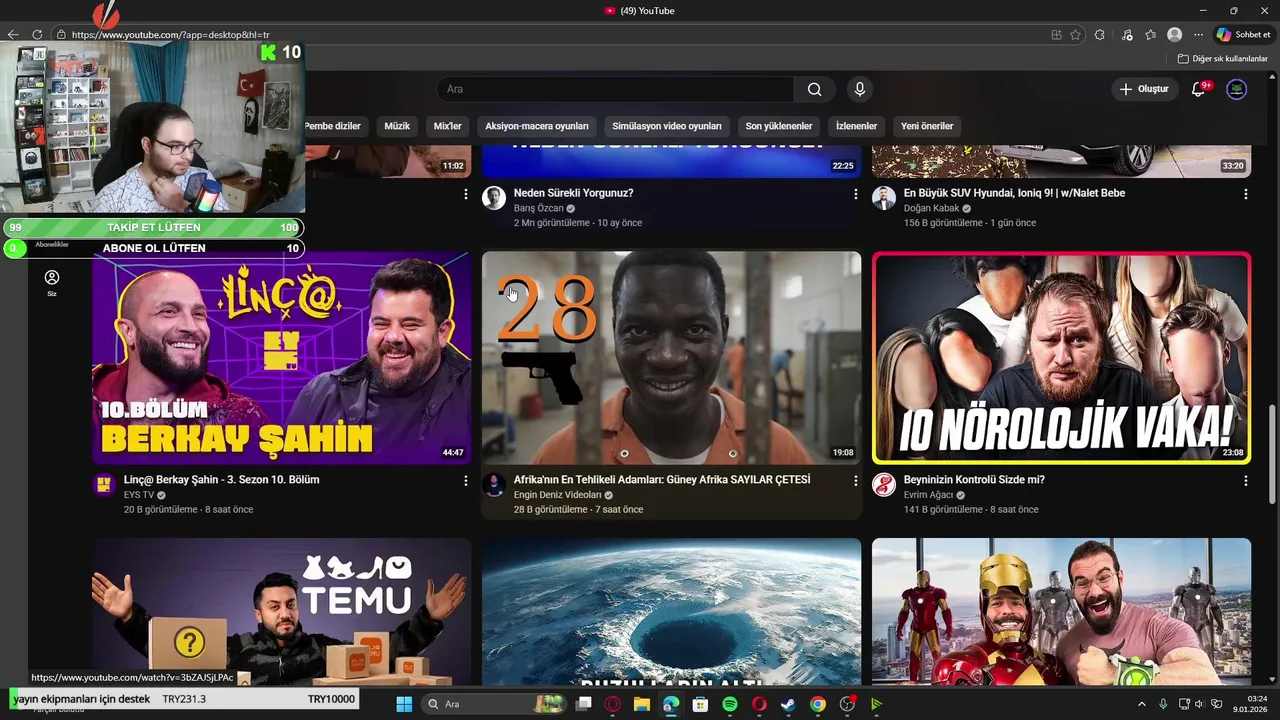
Task: Open the Siz sidebar icon
Action: click(x=52, y=283)
